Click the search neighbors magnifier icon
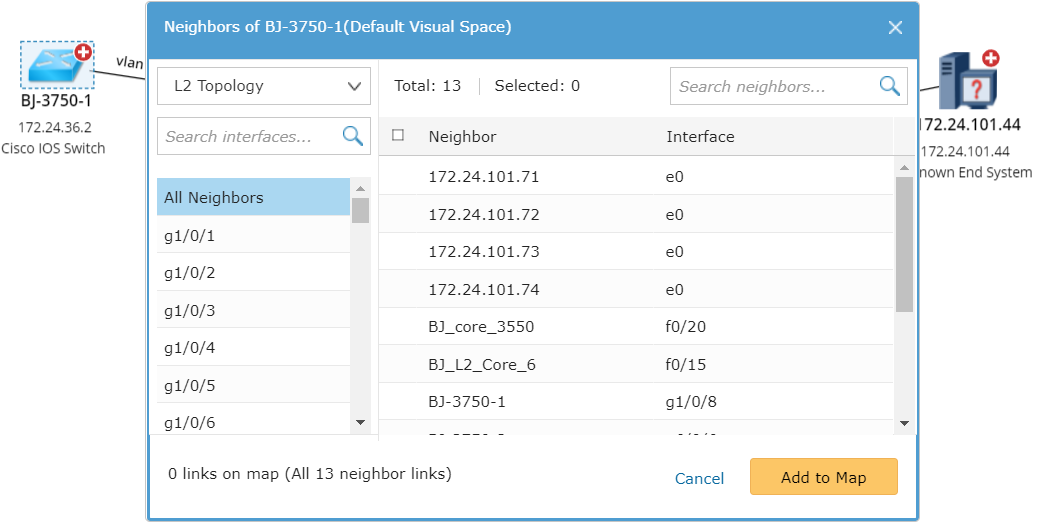 [x=889, y=86]
